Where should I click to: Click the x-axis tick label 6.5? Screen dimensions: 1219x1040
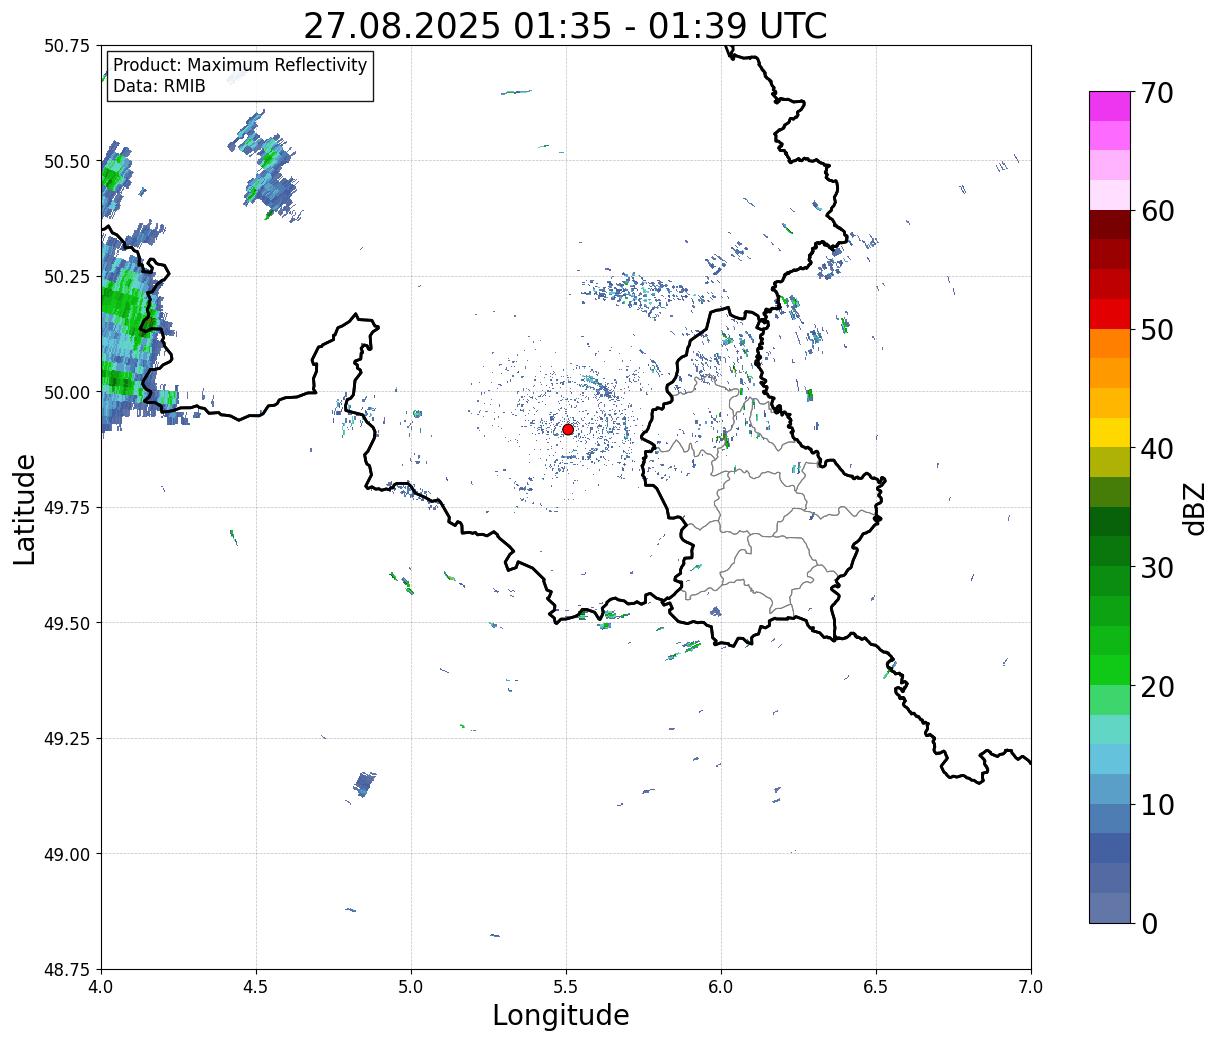pos(876,986)
